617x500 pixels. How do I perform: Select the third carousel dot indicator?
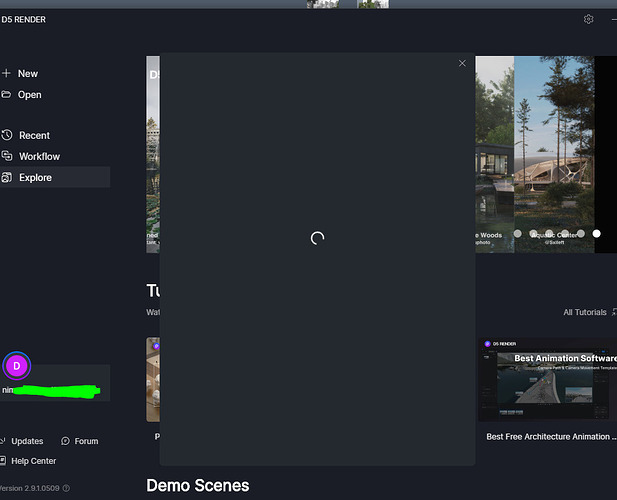pos(549,234)
